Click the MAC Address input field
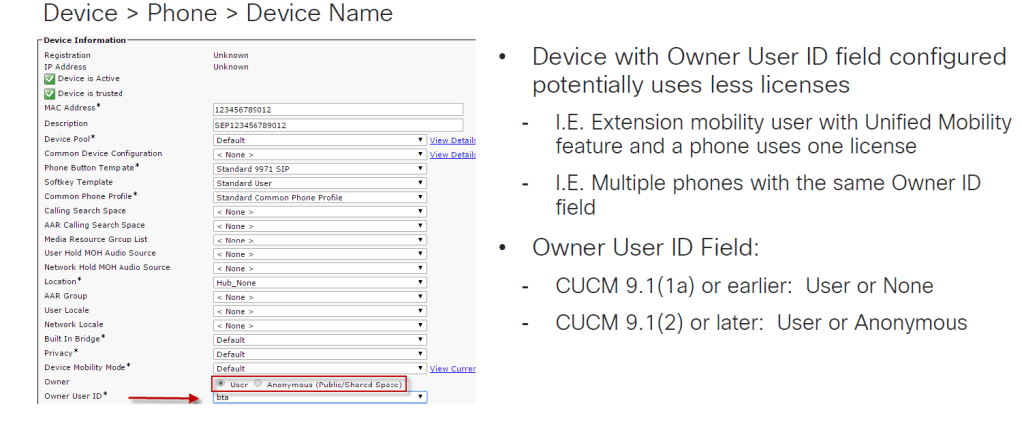The width and height of the screenshot is (1022, 426). 338,110
